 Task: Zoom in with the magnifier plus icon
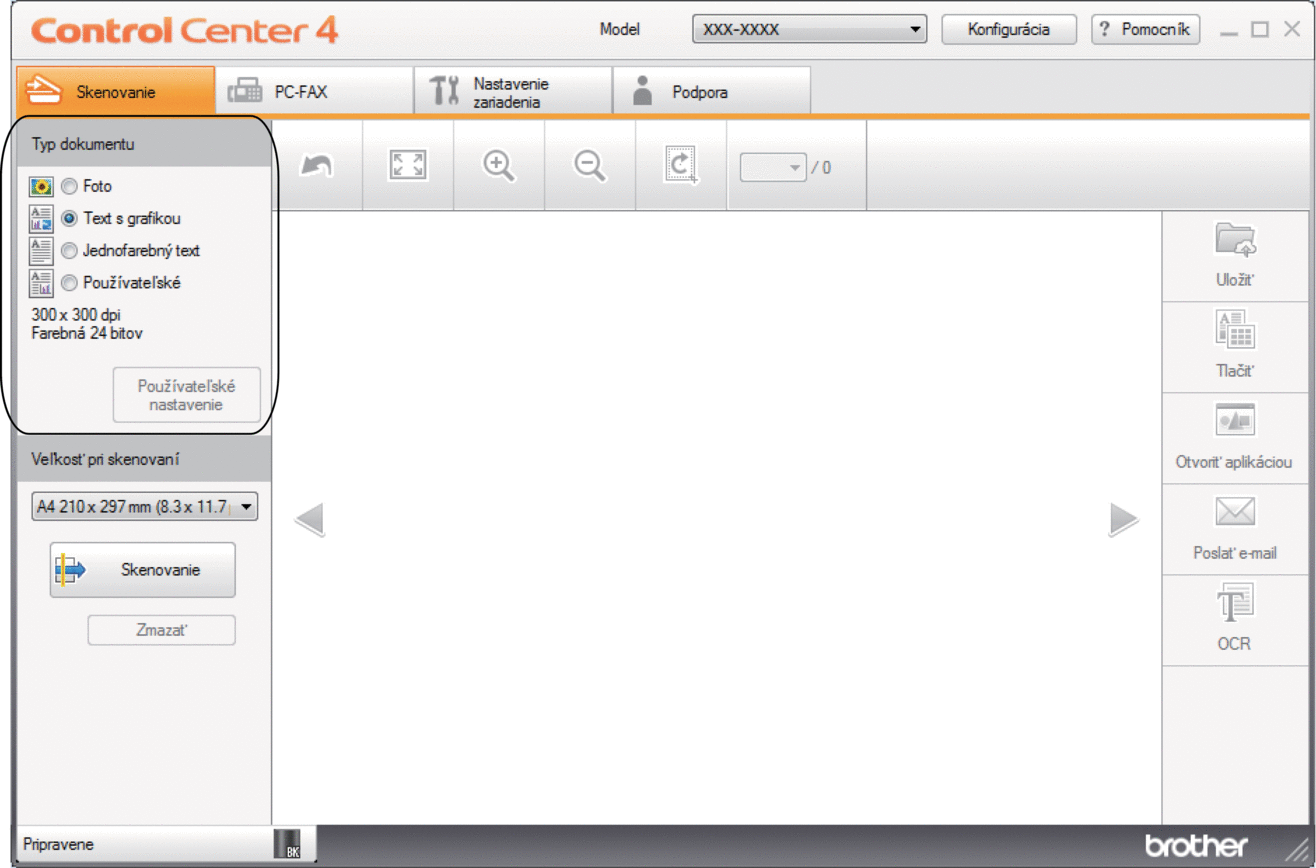coord(499,166)
